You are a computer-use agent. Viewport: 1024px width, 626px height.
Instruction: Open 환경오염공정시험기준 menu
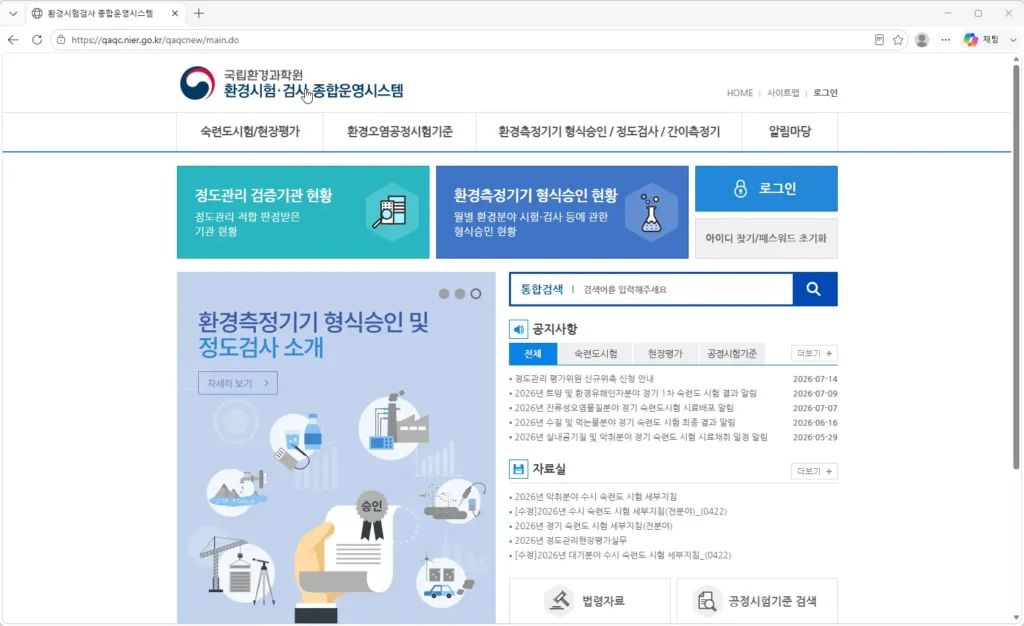[400, 131]
